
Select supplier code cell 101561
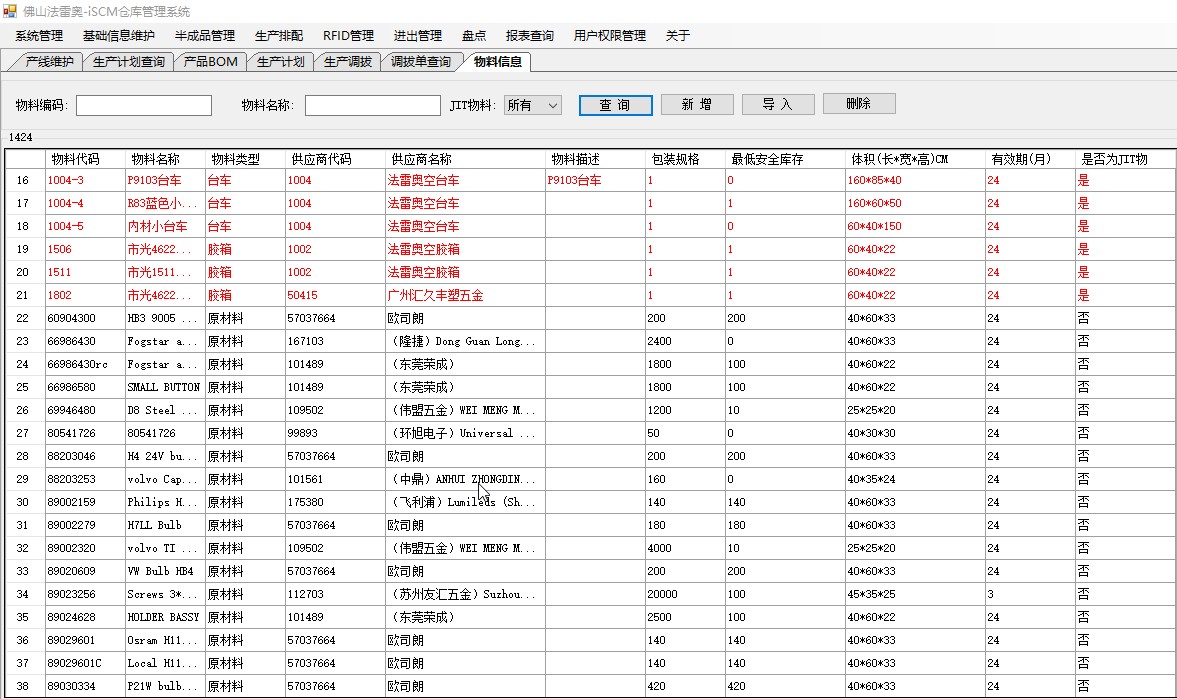(336, 479)
